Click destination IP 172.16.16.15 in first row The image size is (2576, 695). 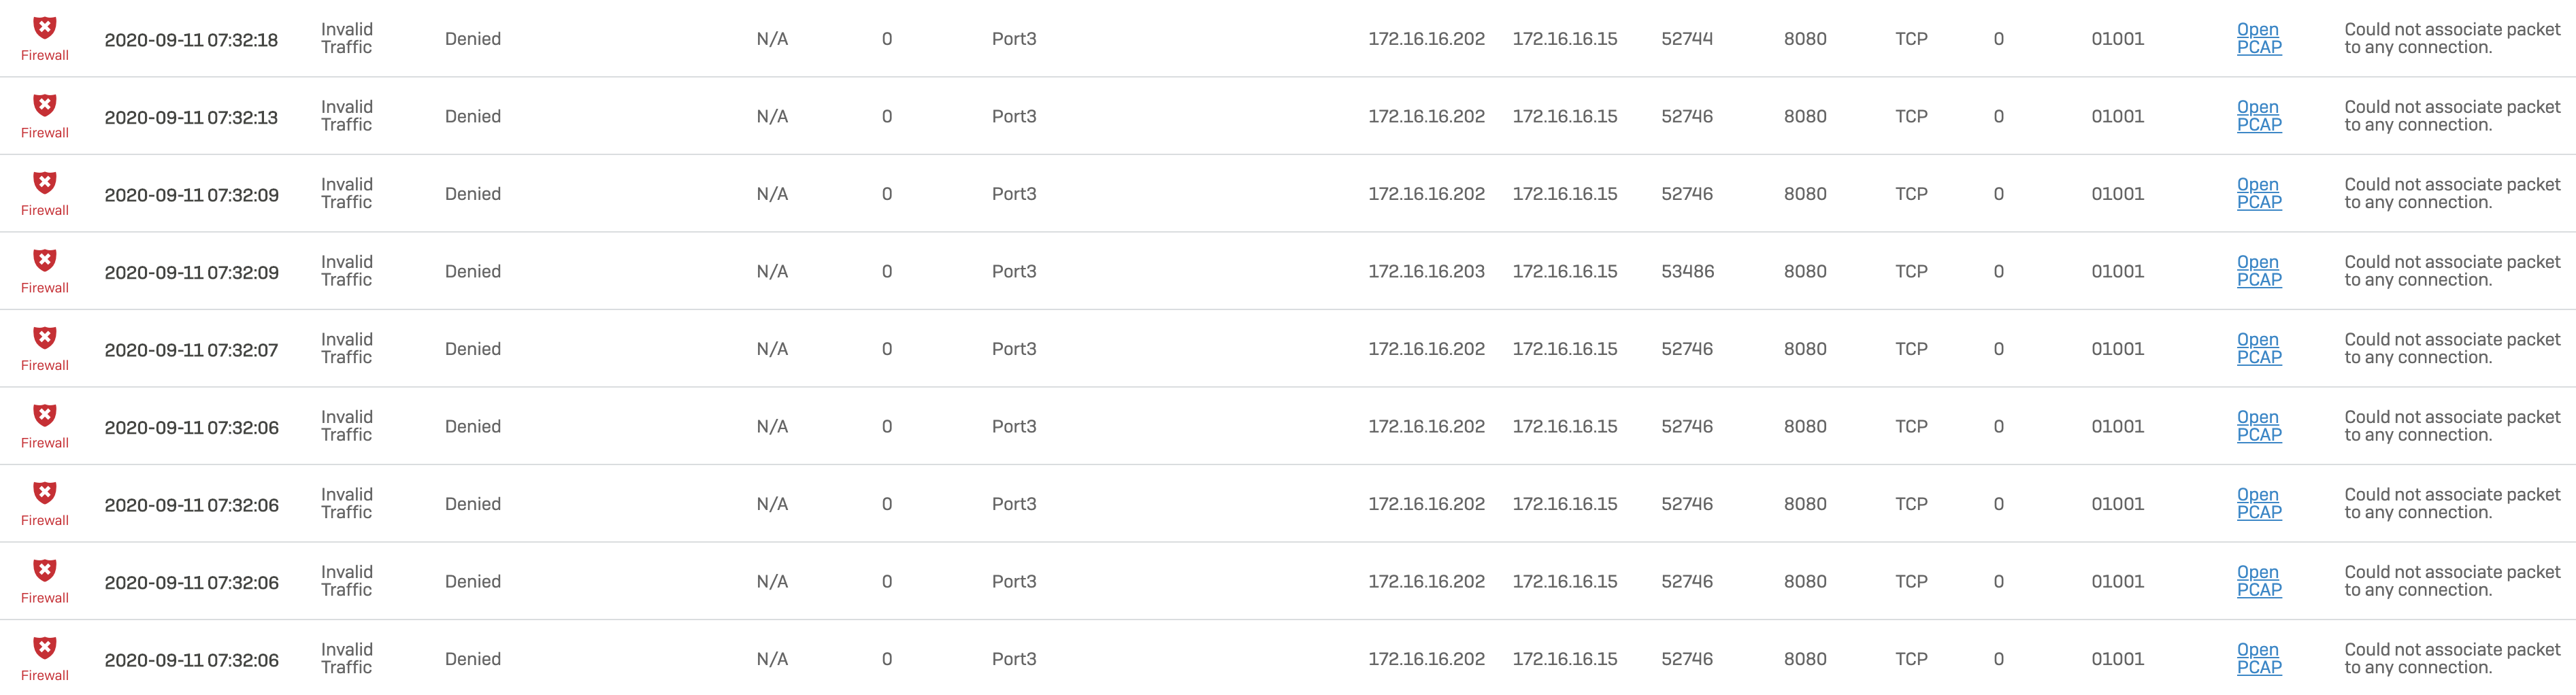[1565, 39]
